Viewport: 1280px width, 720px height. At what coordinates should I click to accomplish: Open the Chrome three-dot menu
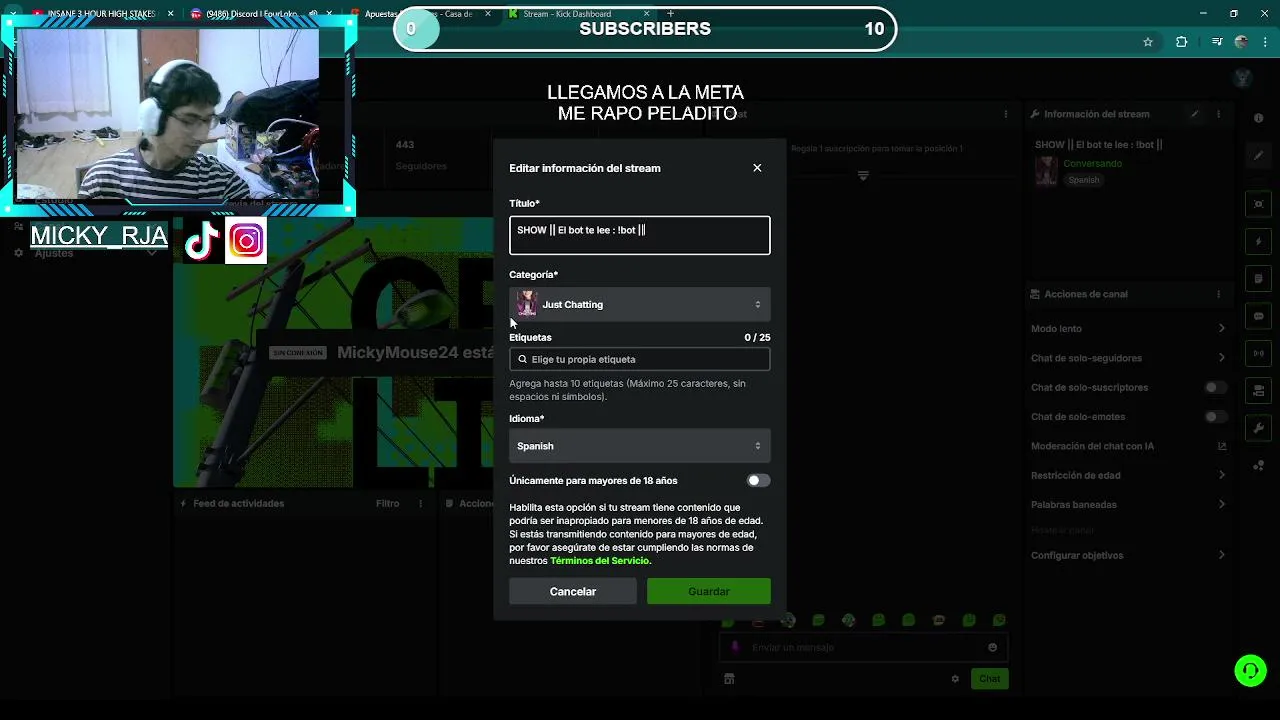pyautogui.click(x=1265, y=42)
